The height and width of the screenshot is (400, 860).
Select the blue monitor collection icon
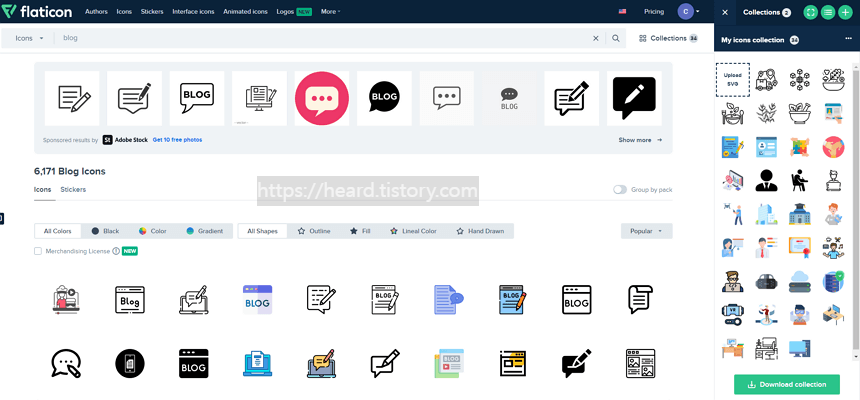click(x=800, y=348)
